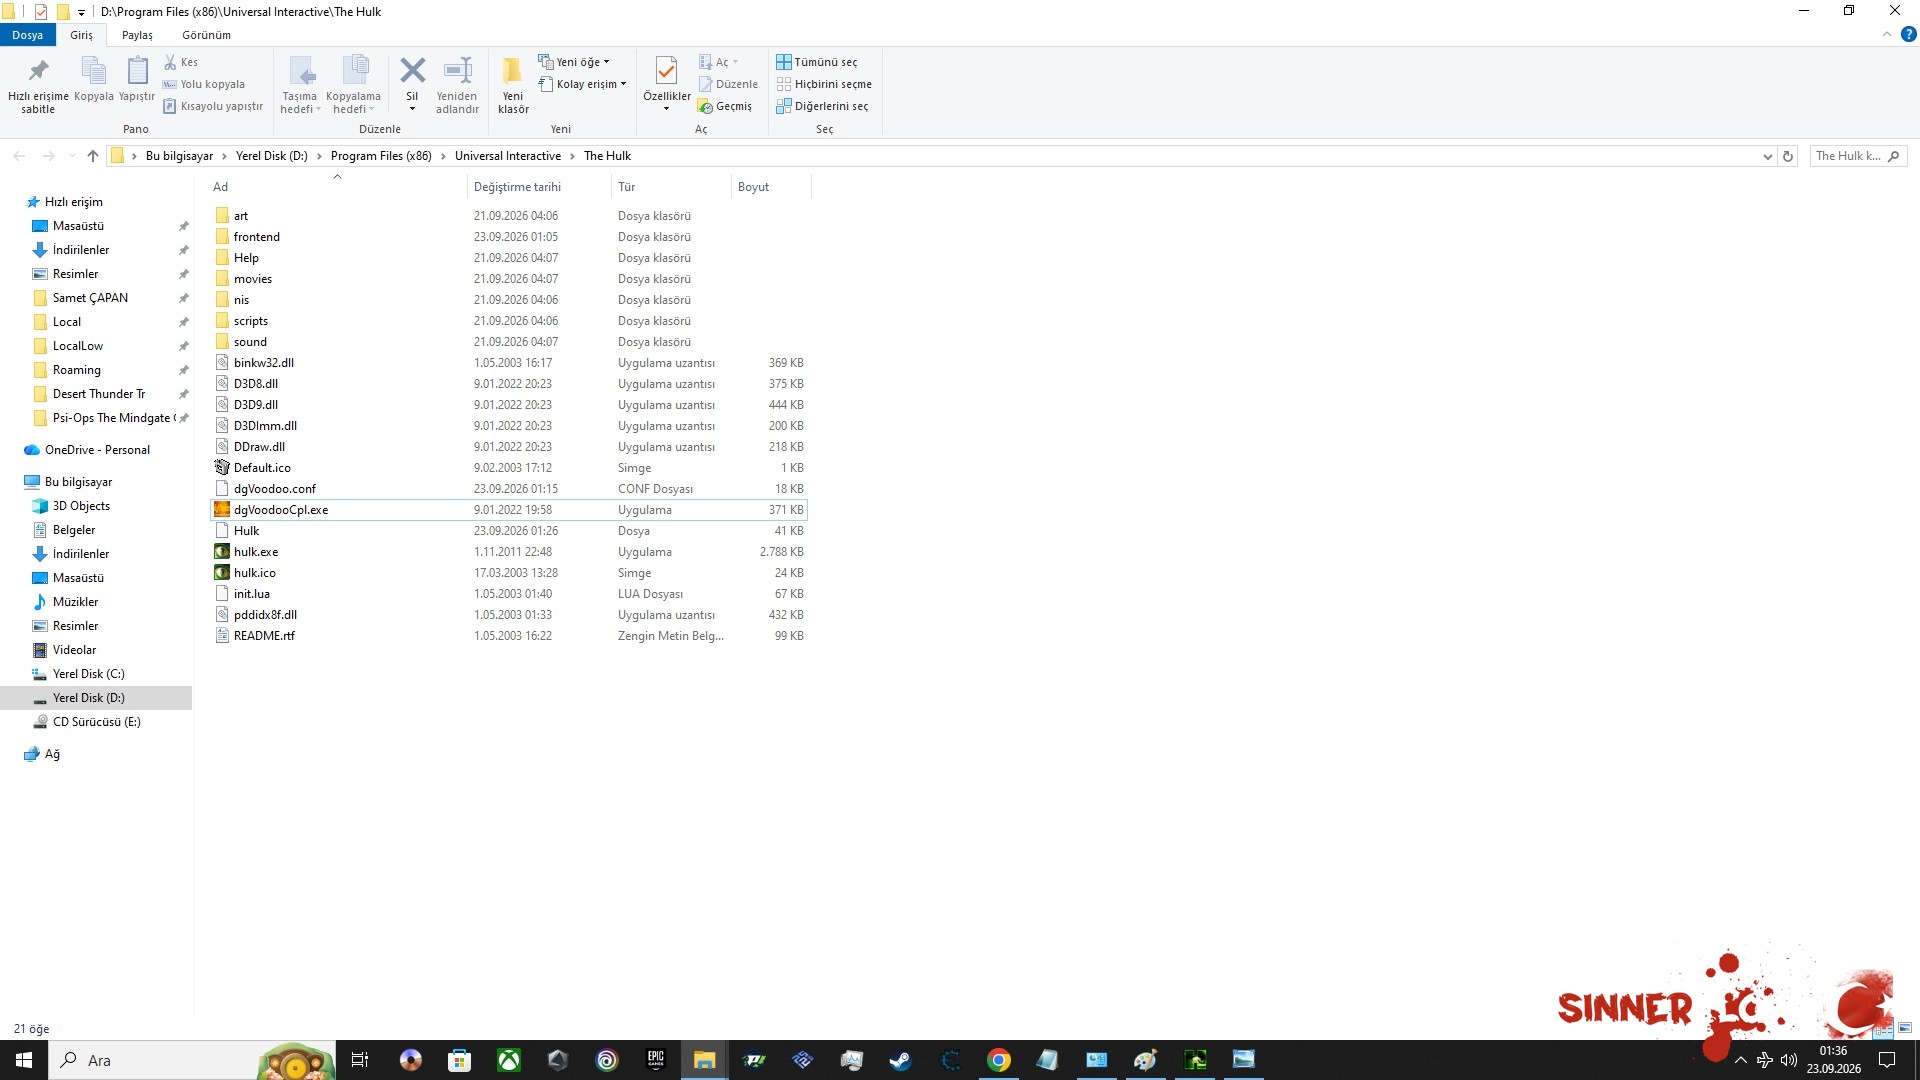The width and height of the screenshot is (1920, 1080).
Task: Select the dgVoodooCpl.exe file icon
Action: (222, 510)
